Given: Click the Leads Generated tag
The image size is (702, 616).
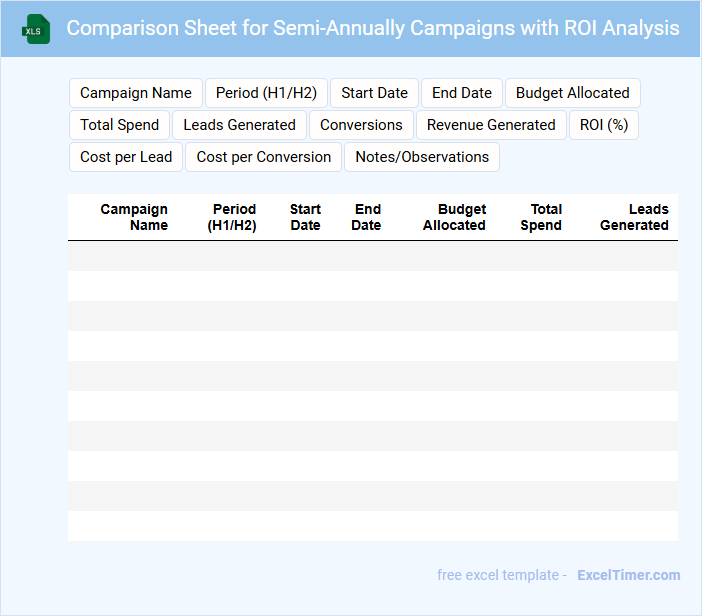Looking at the screenshot, I should 239,125.
